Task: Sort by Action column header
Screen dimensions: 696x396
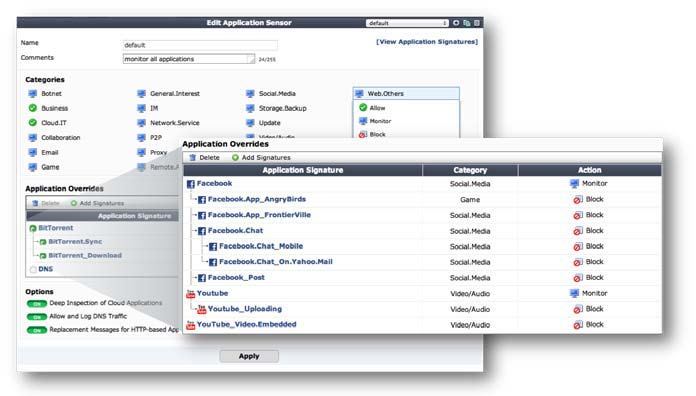Action: point(589,170)
